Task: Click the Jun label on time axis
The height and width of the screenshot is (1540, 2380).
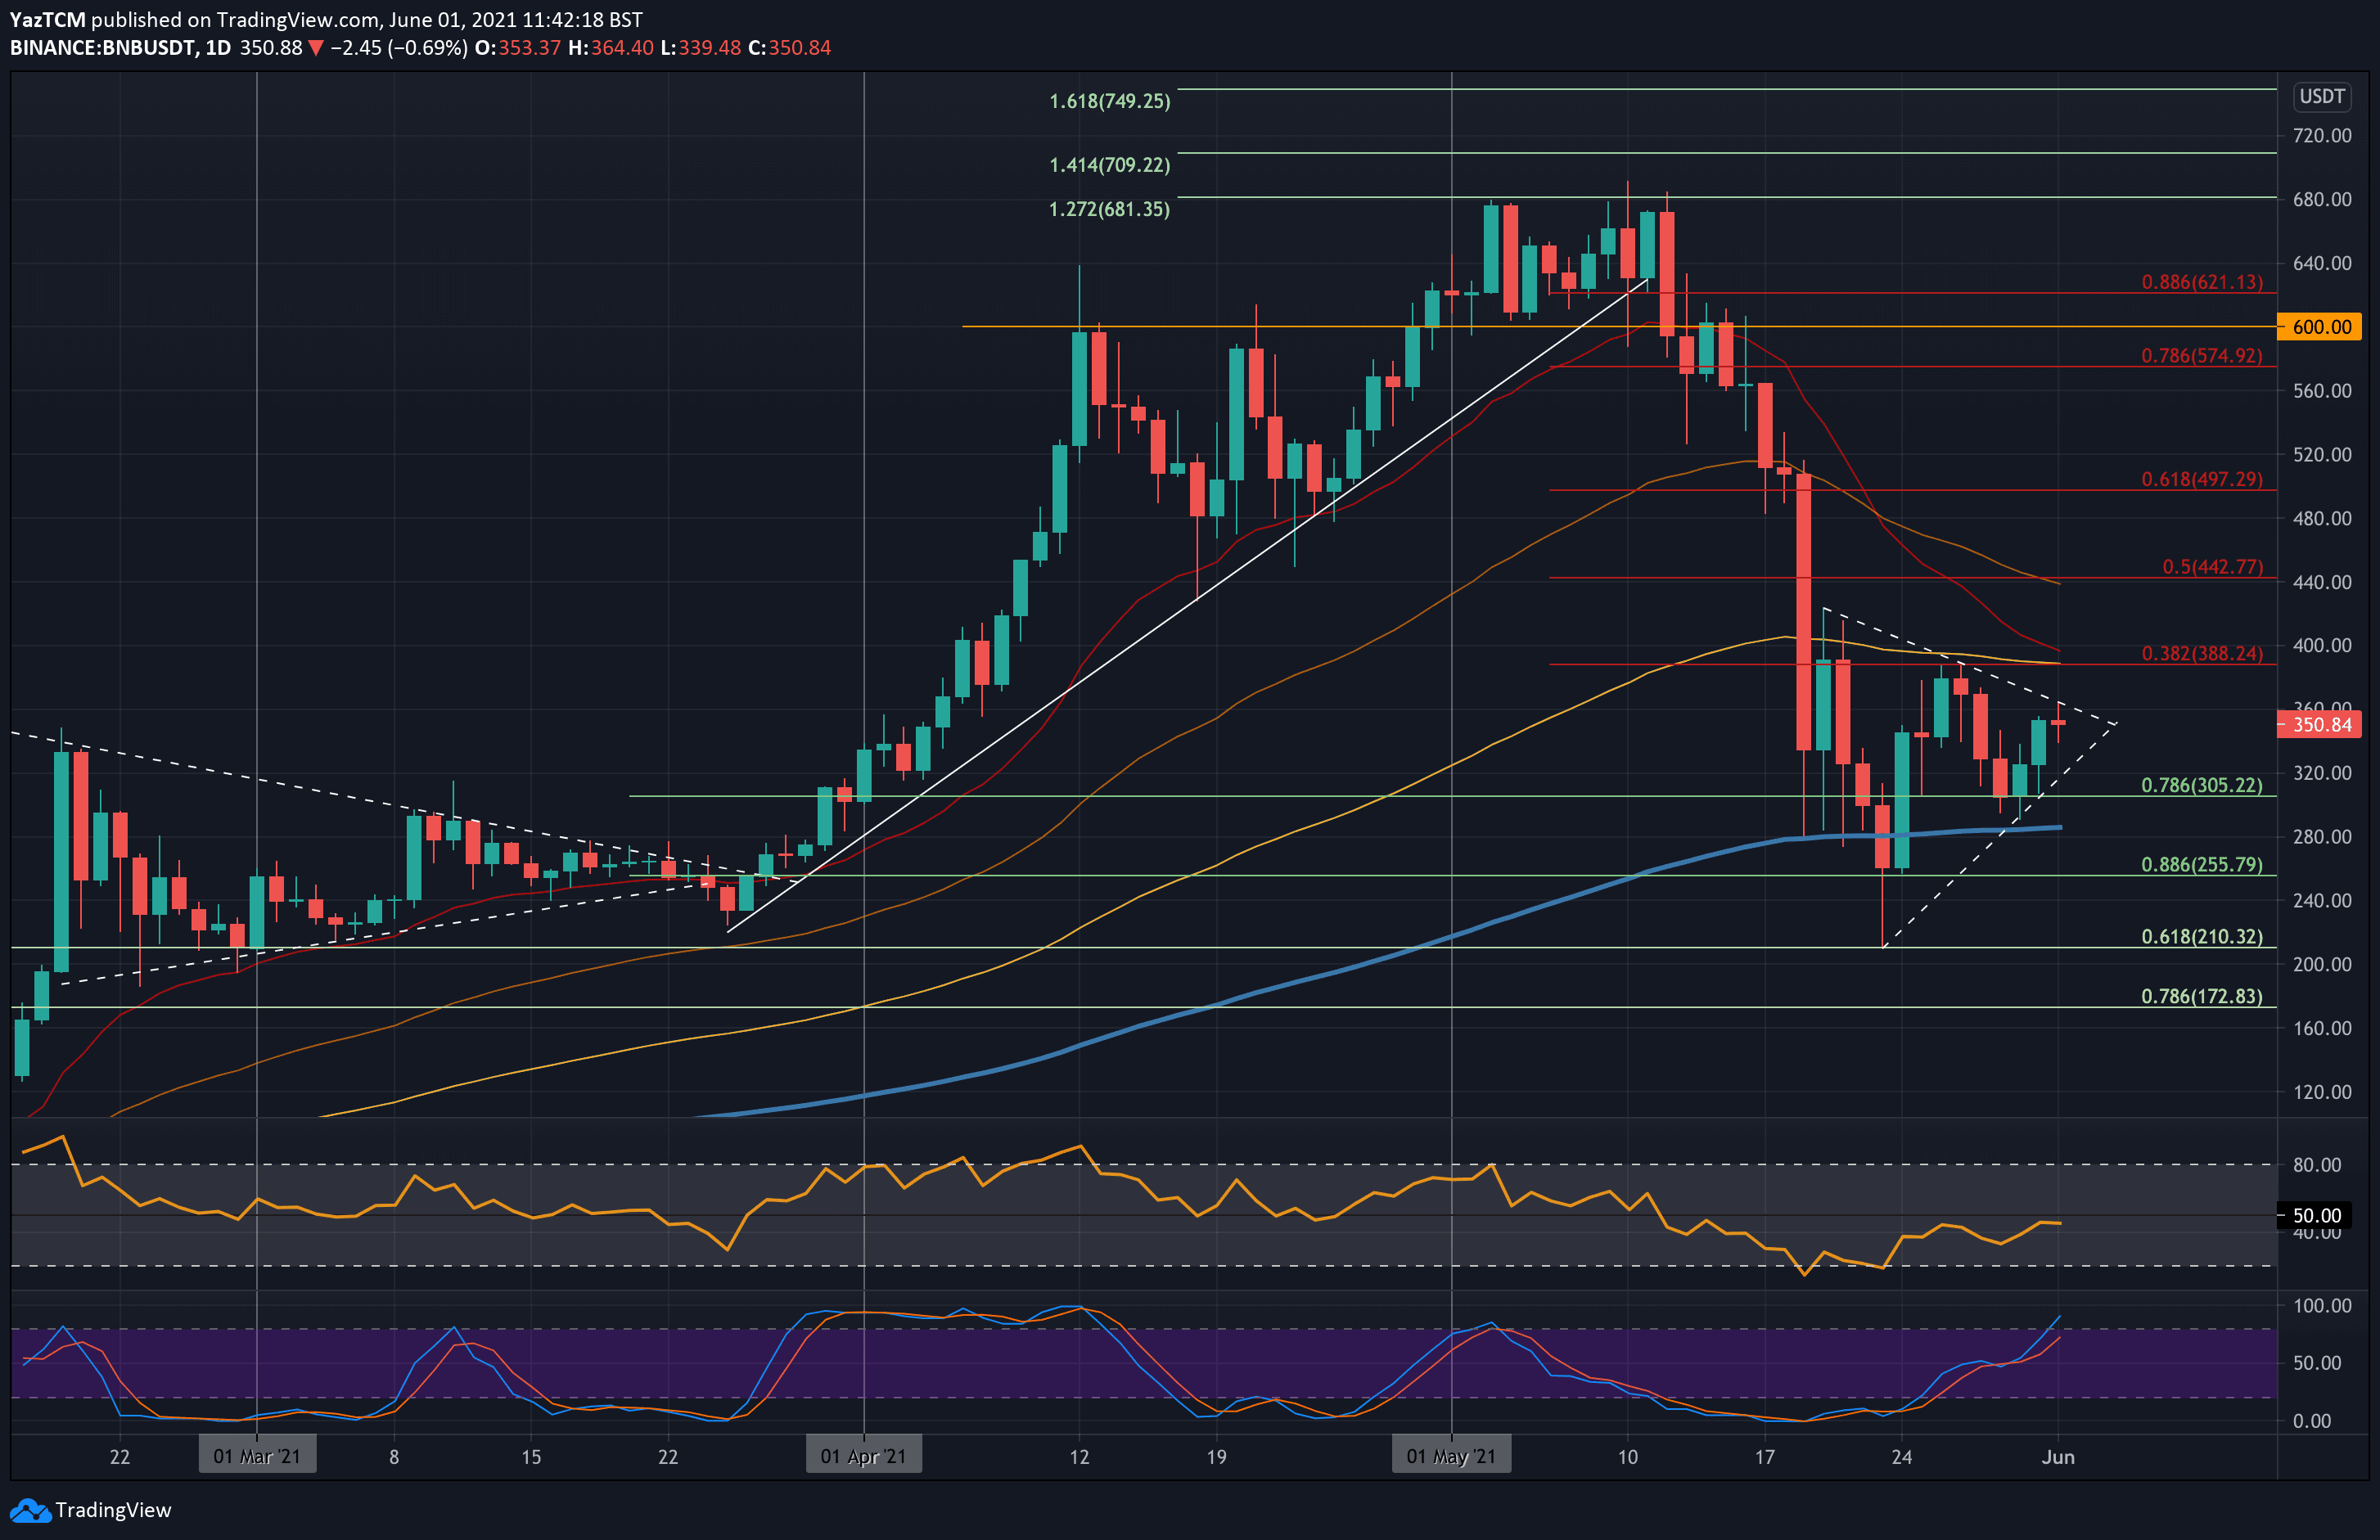Action: pos(2058,1457)
